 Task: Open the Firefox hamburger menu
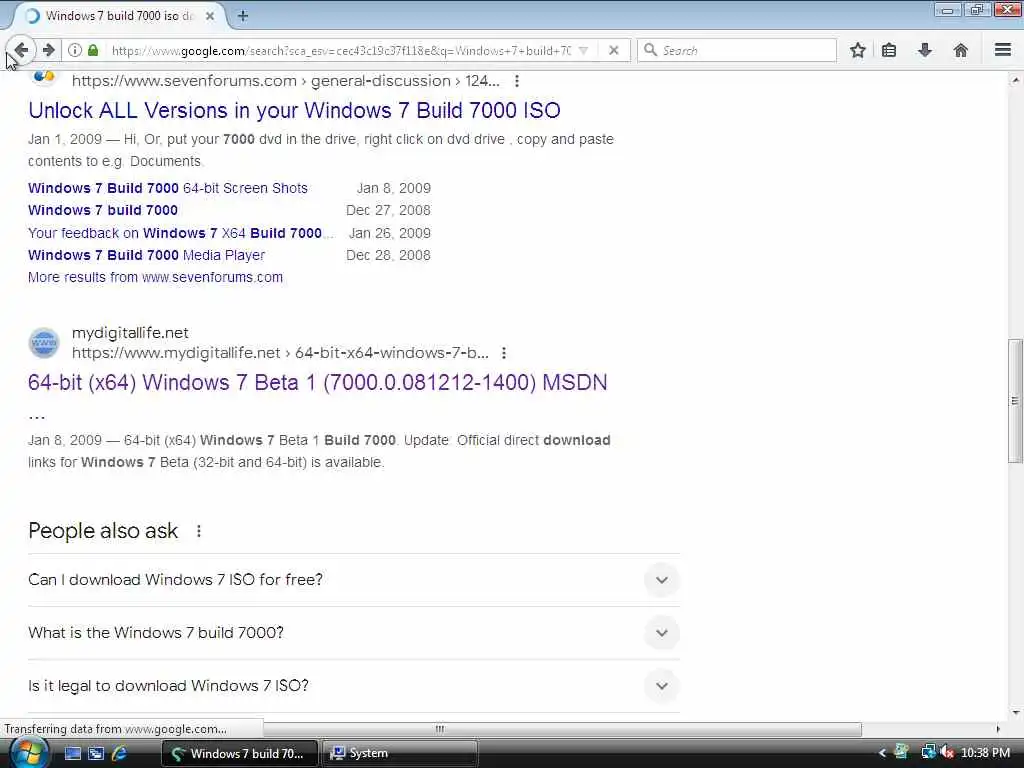point(1002,50)
